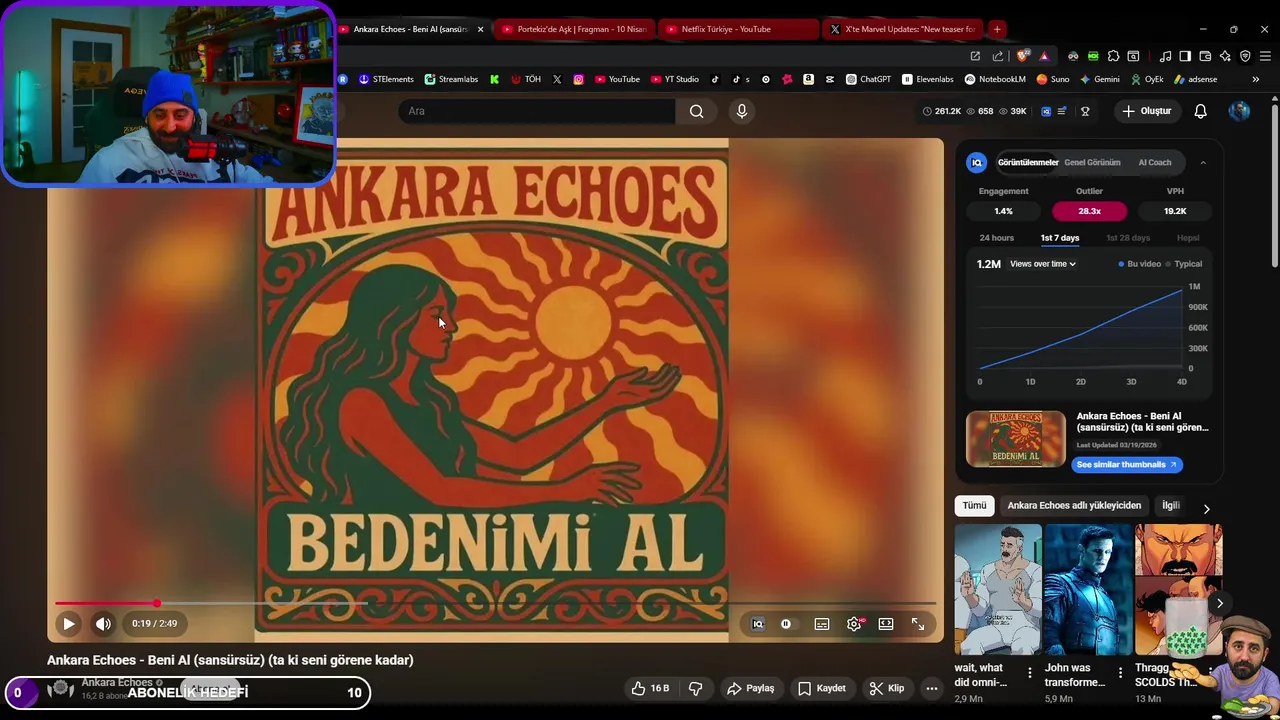Select the 1st 28 days range

pyautogui.click(x=1128, y=238)
